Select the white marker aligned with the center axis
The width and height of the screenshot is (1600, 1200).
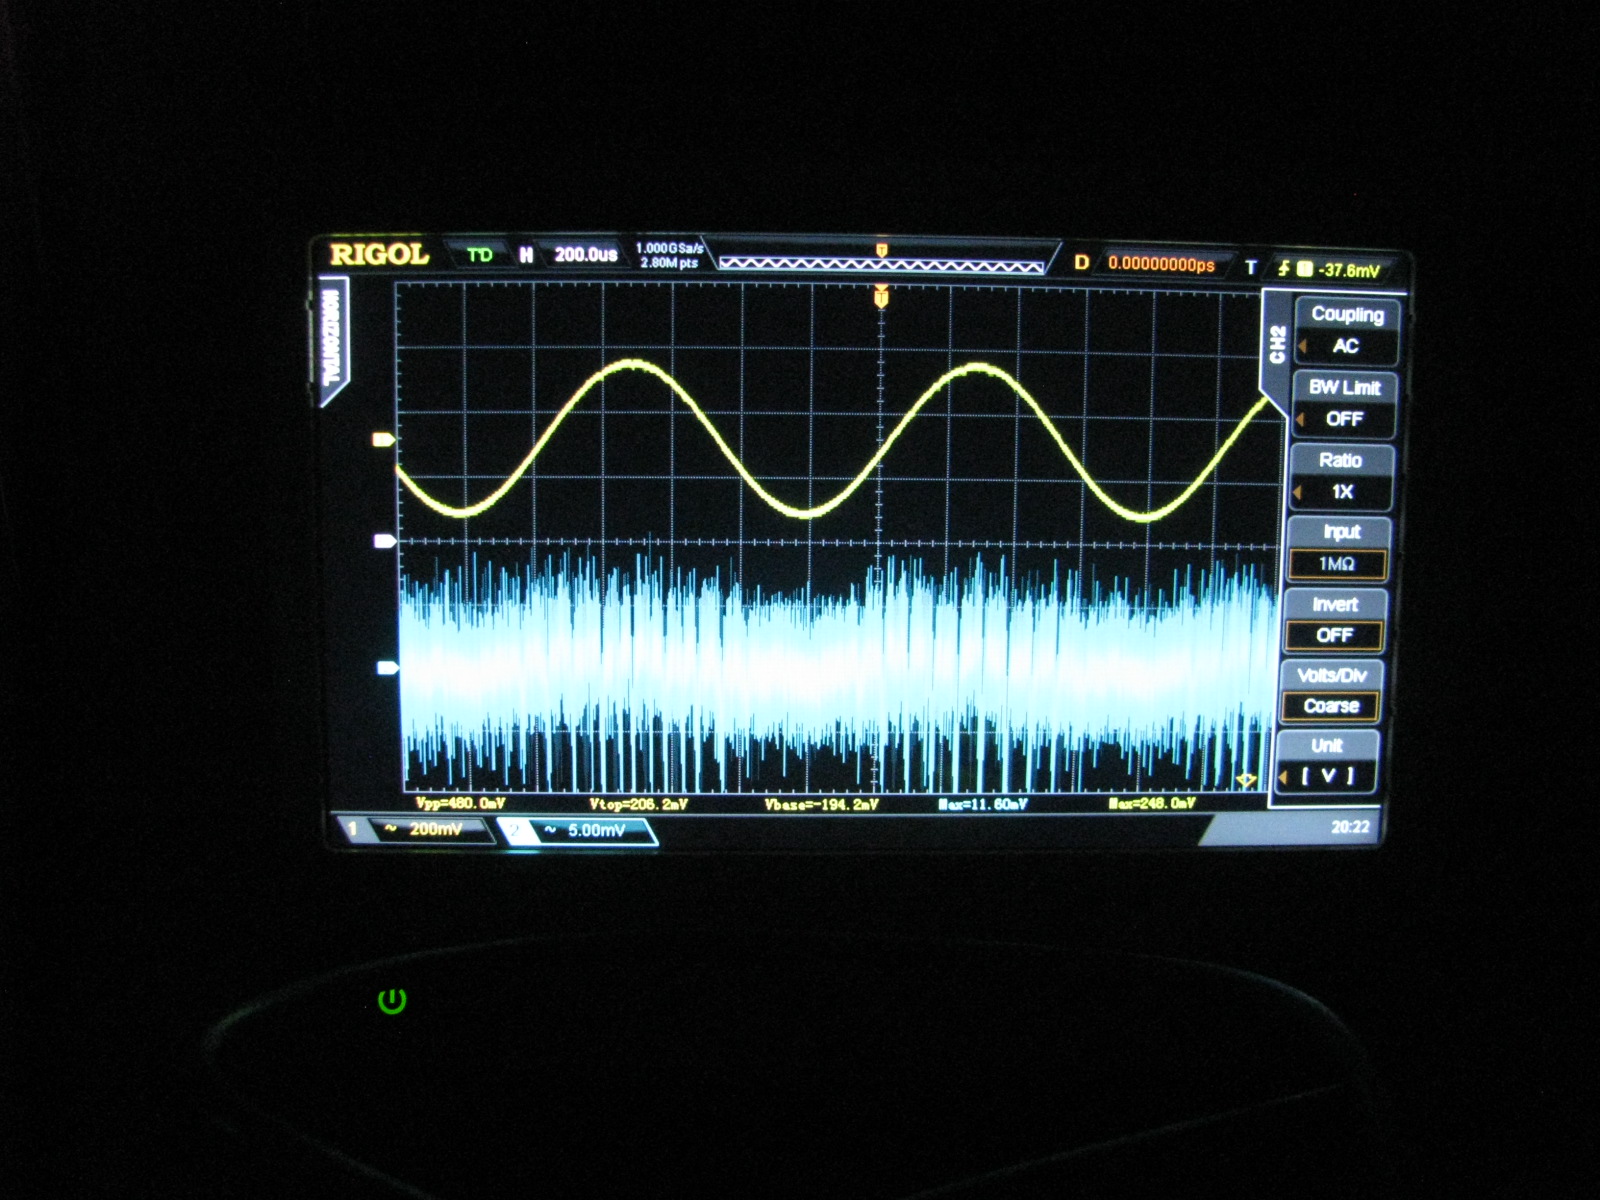(x=384, y=541)
